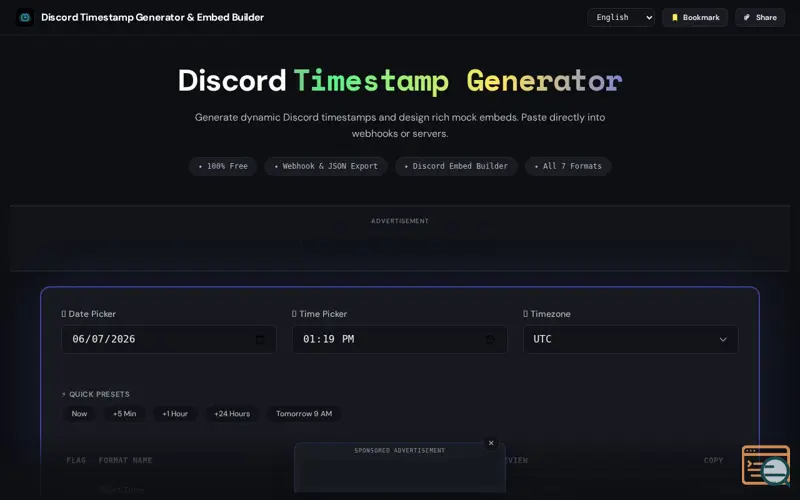This screenshot has height=500, width=800.
Task: Click the Bookmark button
Action: pyautogui.click(x=695, y=17)
